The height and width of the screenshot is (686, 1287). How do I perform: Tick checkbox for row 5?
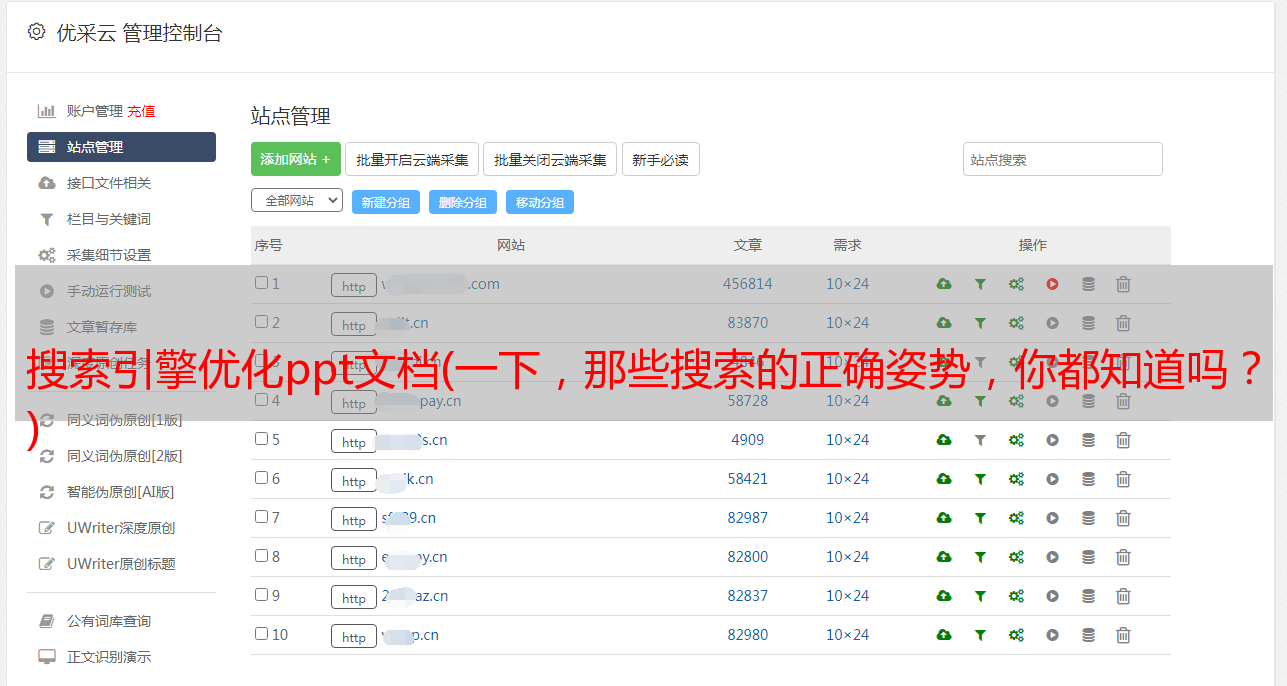coord(261,439)
